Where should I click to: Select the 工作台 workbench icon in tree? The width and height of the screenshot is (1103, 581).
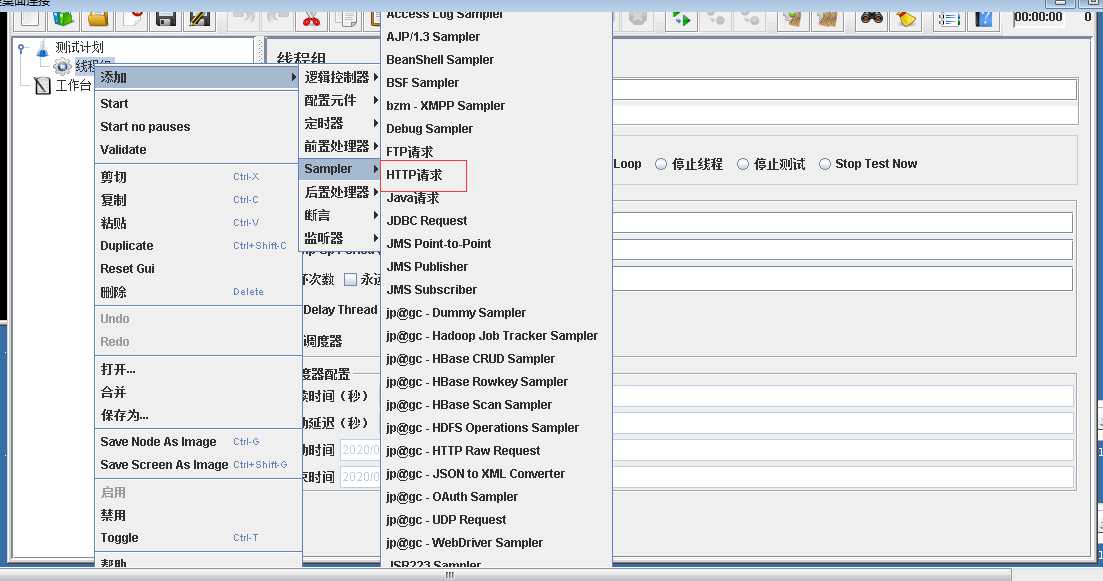(42, 86)
